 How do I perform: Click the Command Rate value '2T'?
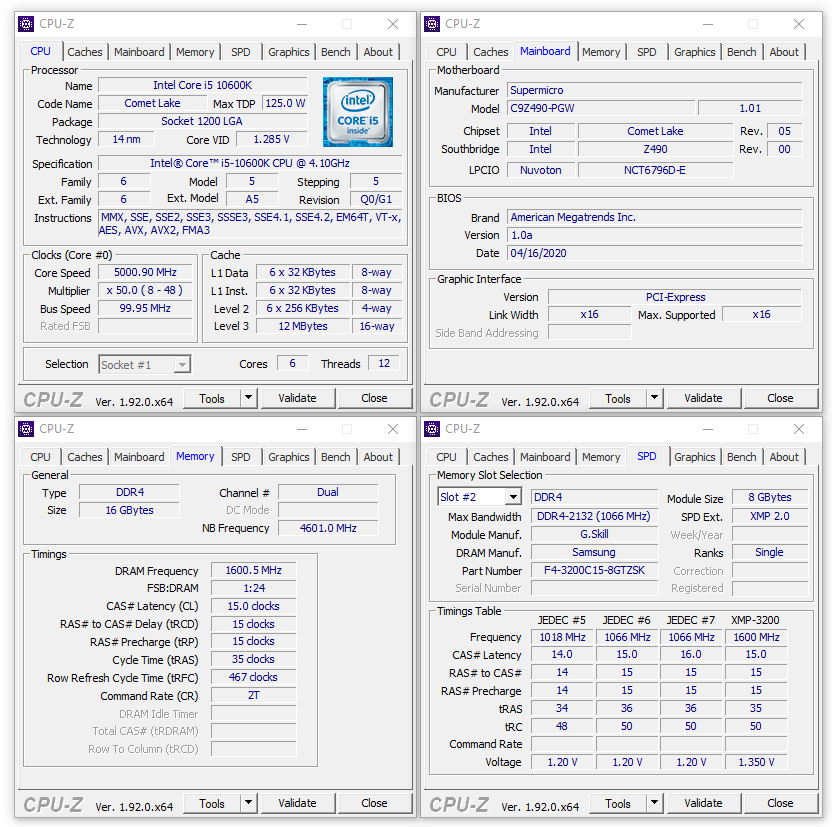(254, 695)
